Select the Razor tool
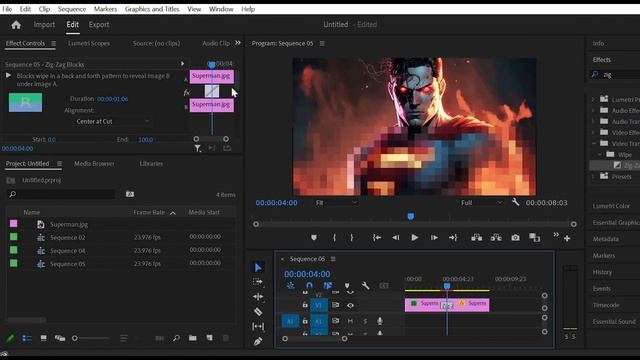This screenshot has width=640, height=360. tap(258, 312)
